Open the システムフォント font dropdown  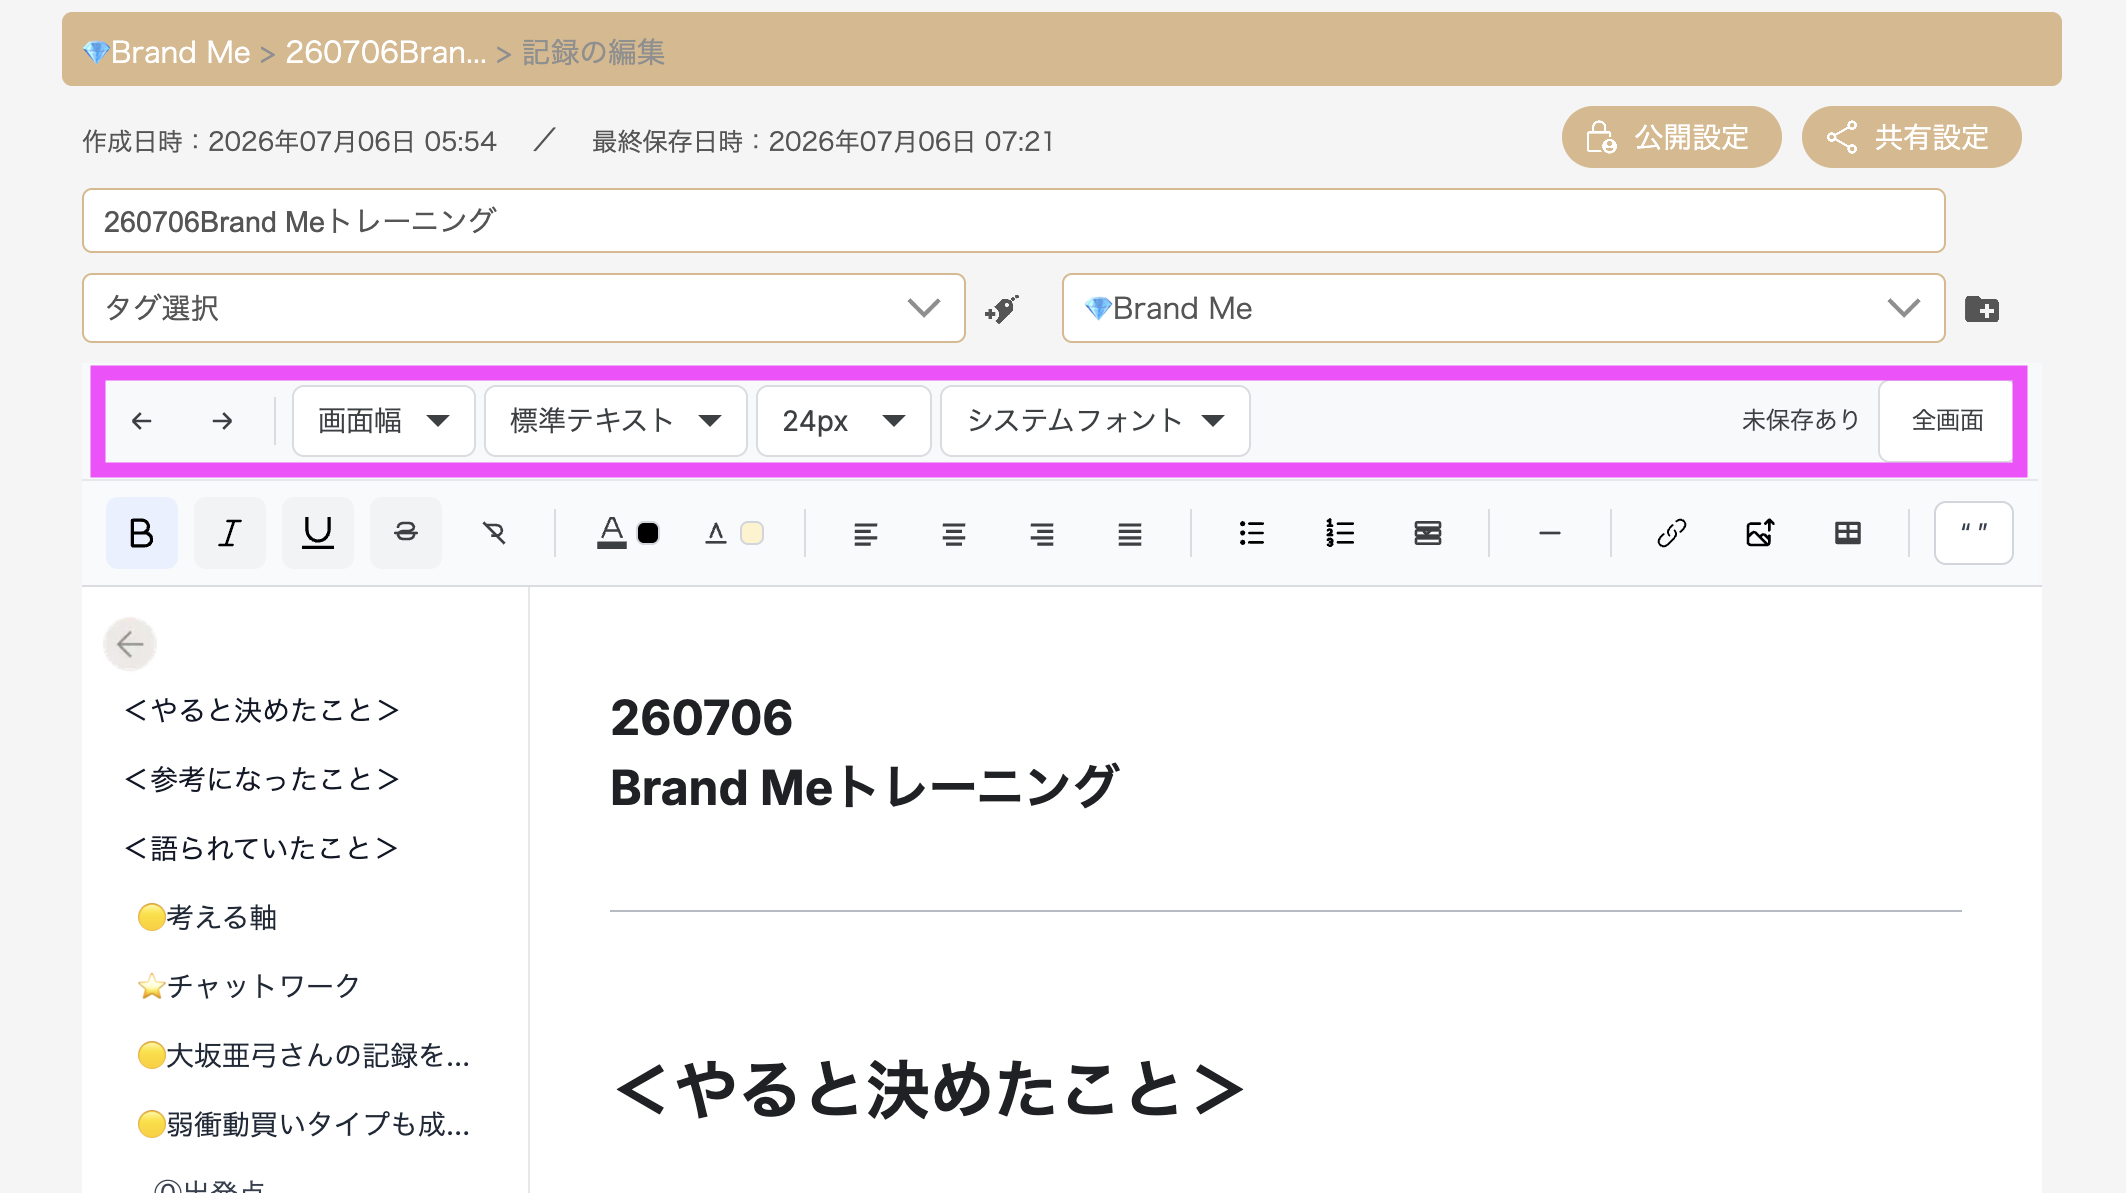1095,421
